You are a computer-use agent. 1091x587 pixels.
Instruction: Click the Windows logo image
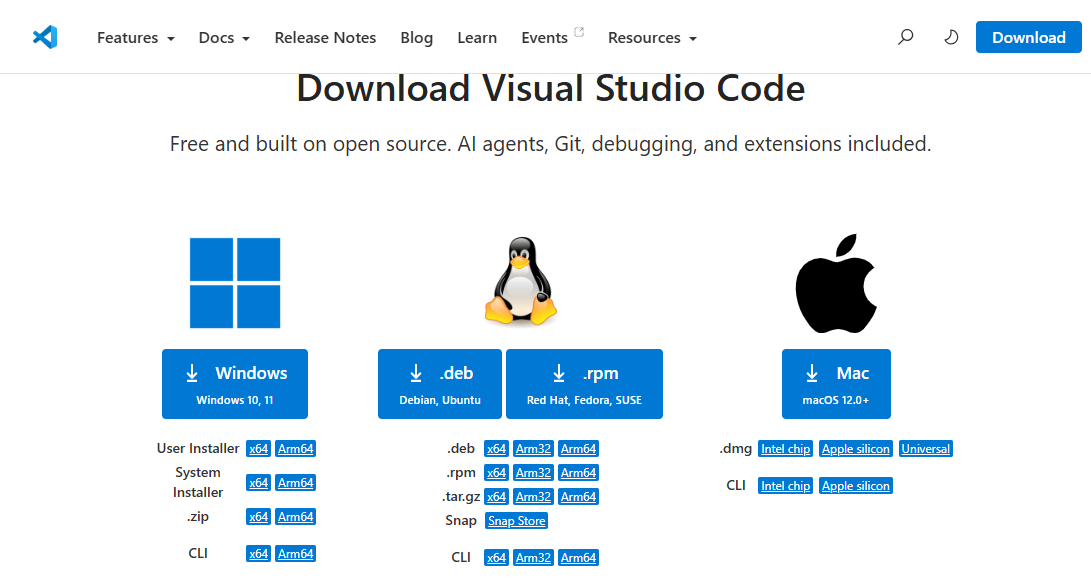[235, 283]
